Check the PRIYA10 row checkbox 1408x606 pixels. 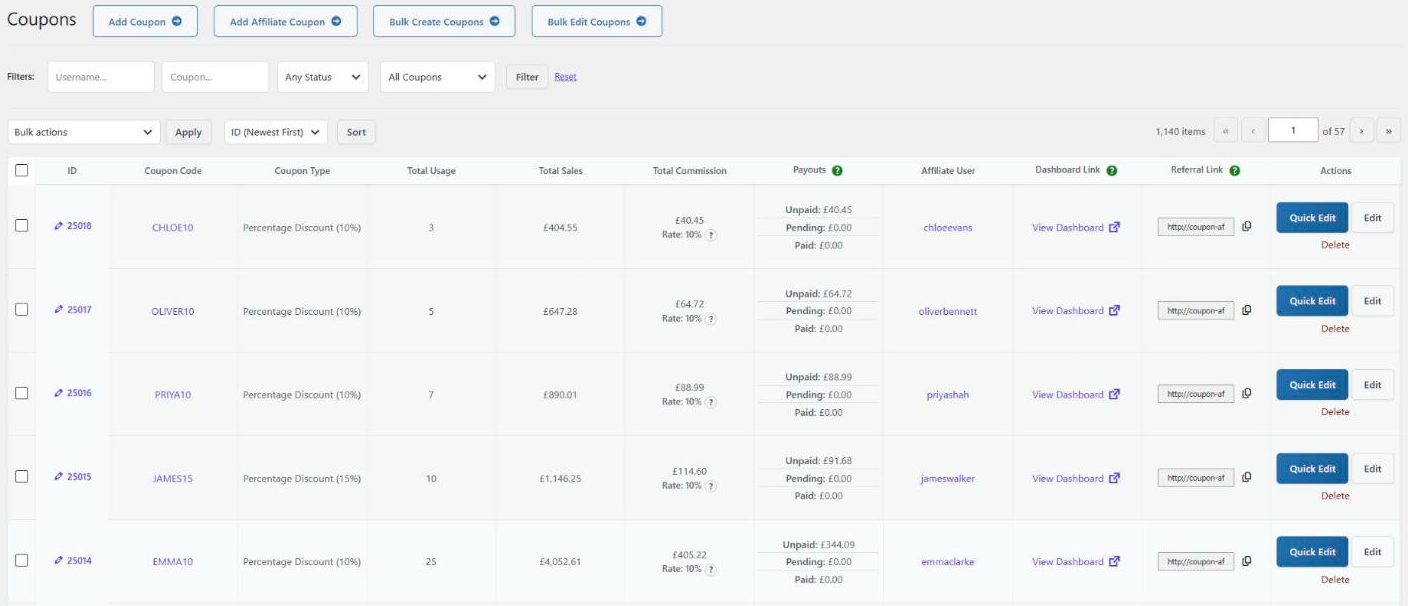pyautogui.click(x=21, y=393)
